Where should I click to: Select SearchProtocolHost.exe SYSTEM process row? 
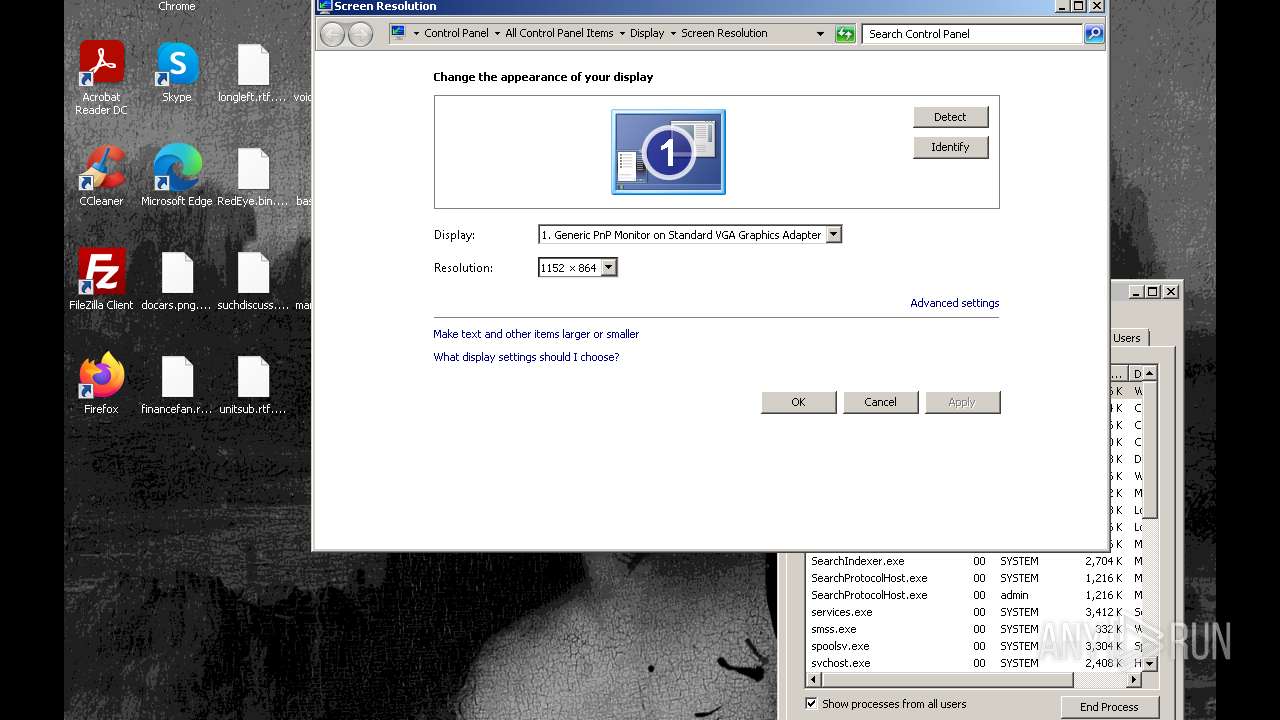974,578
